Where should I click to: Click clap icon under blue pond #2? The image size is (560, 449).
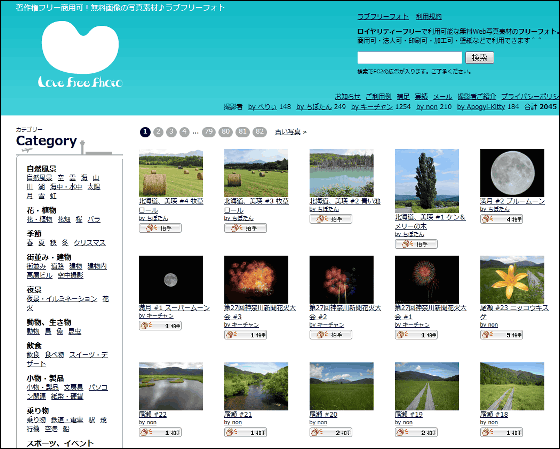pyautogui.click(x=331, y=219)
